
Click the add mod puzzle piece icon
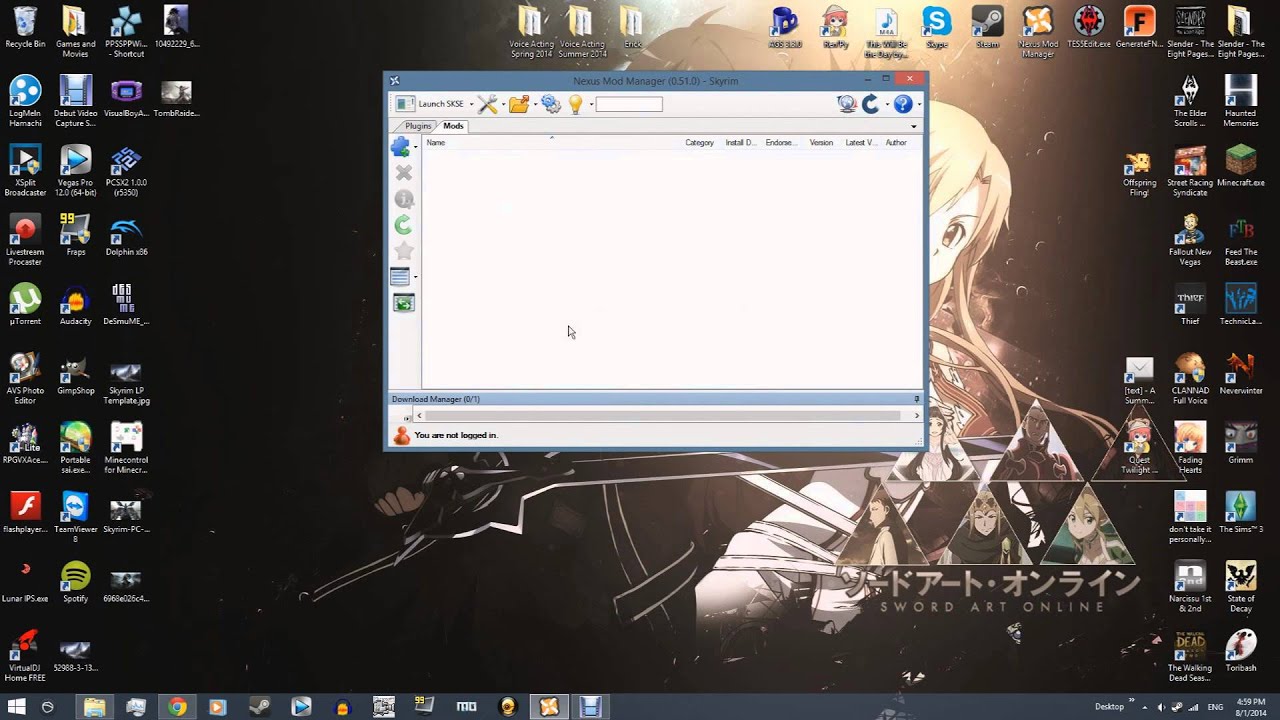pyautogui.click(x=401, y=147)
